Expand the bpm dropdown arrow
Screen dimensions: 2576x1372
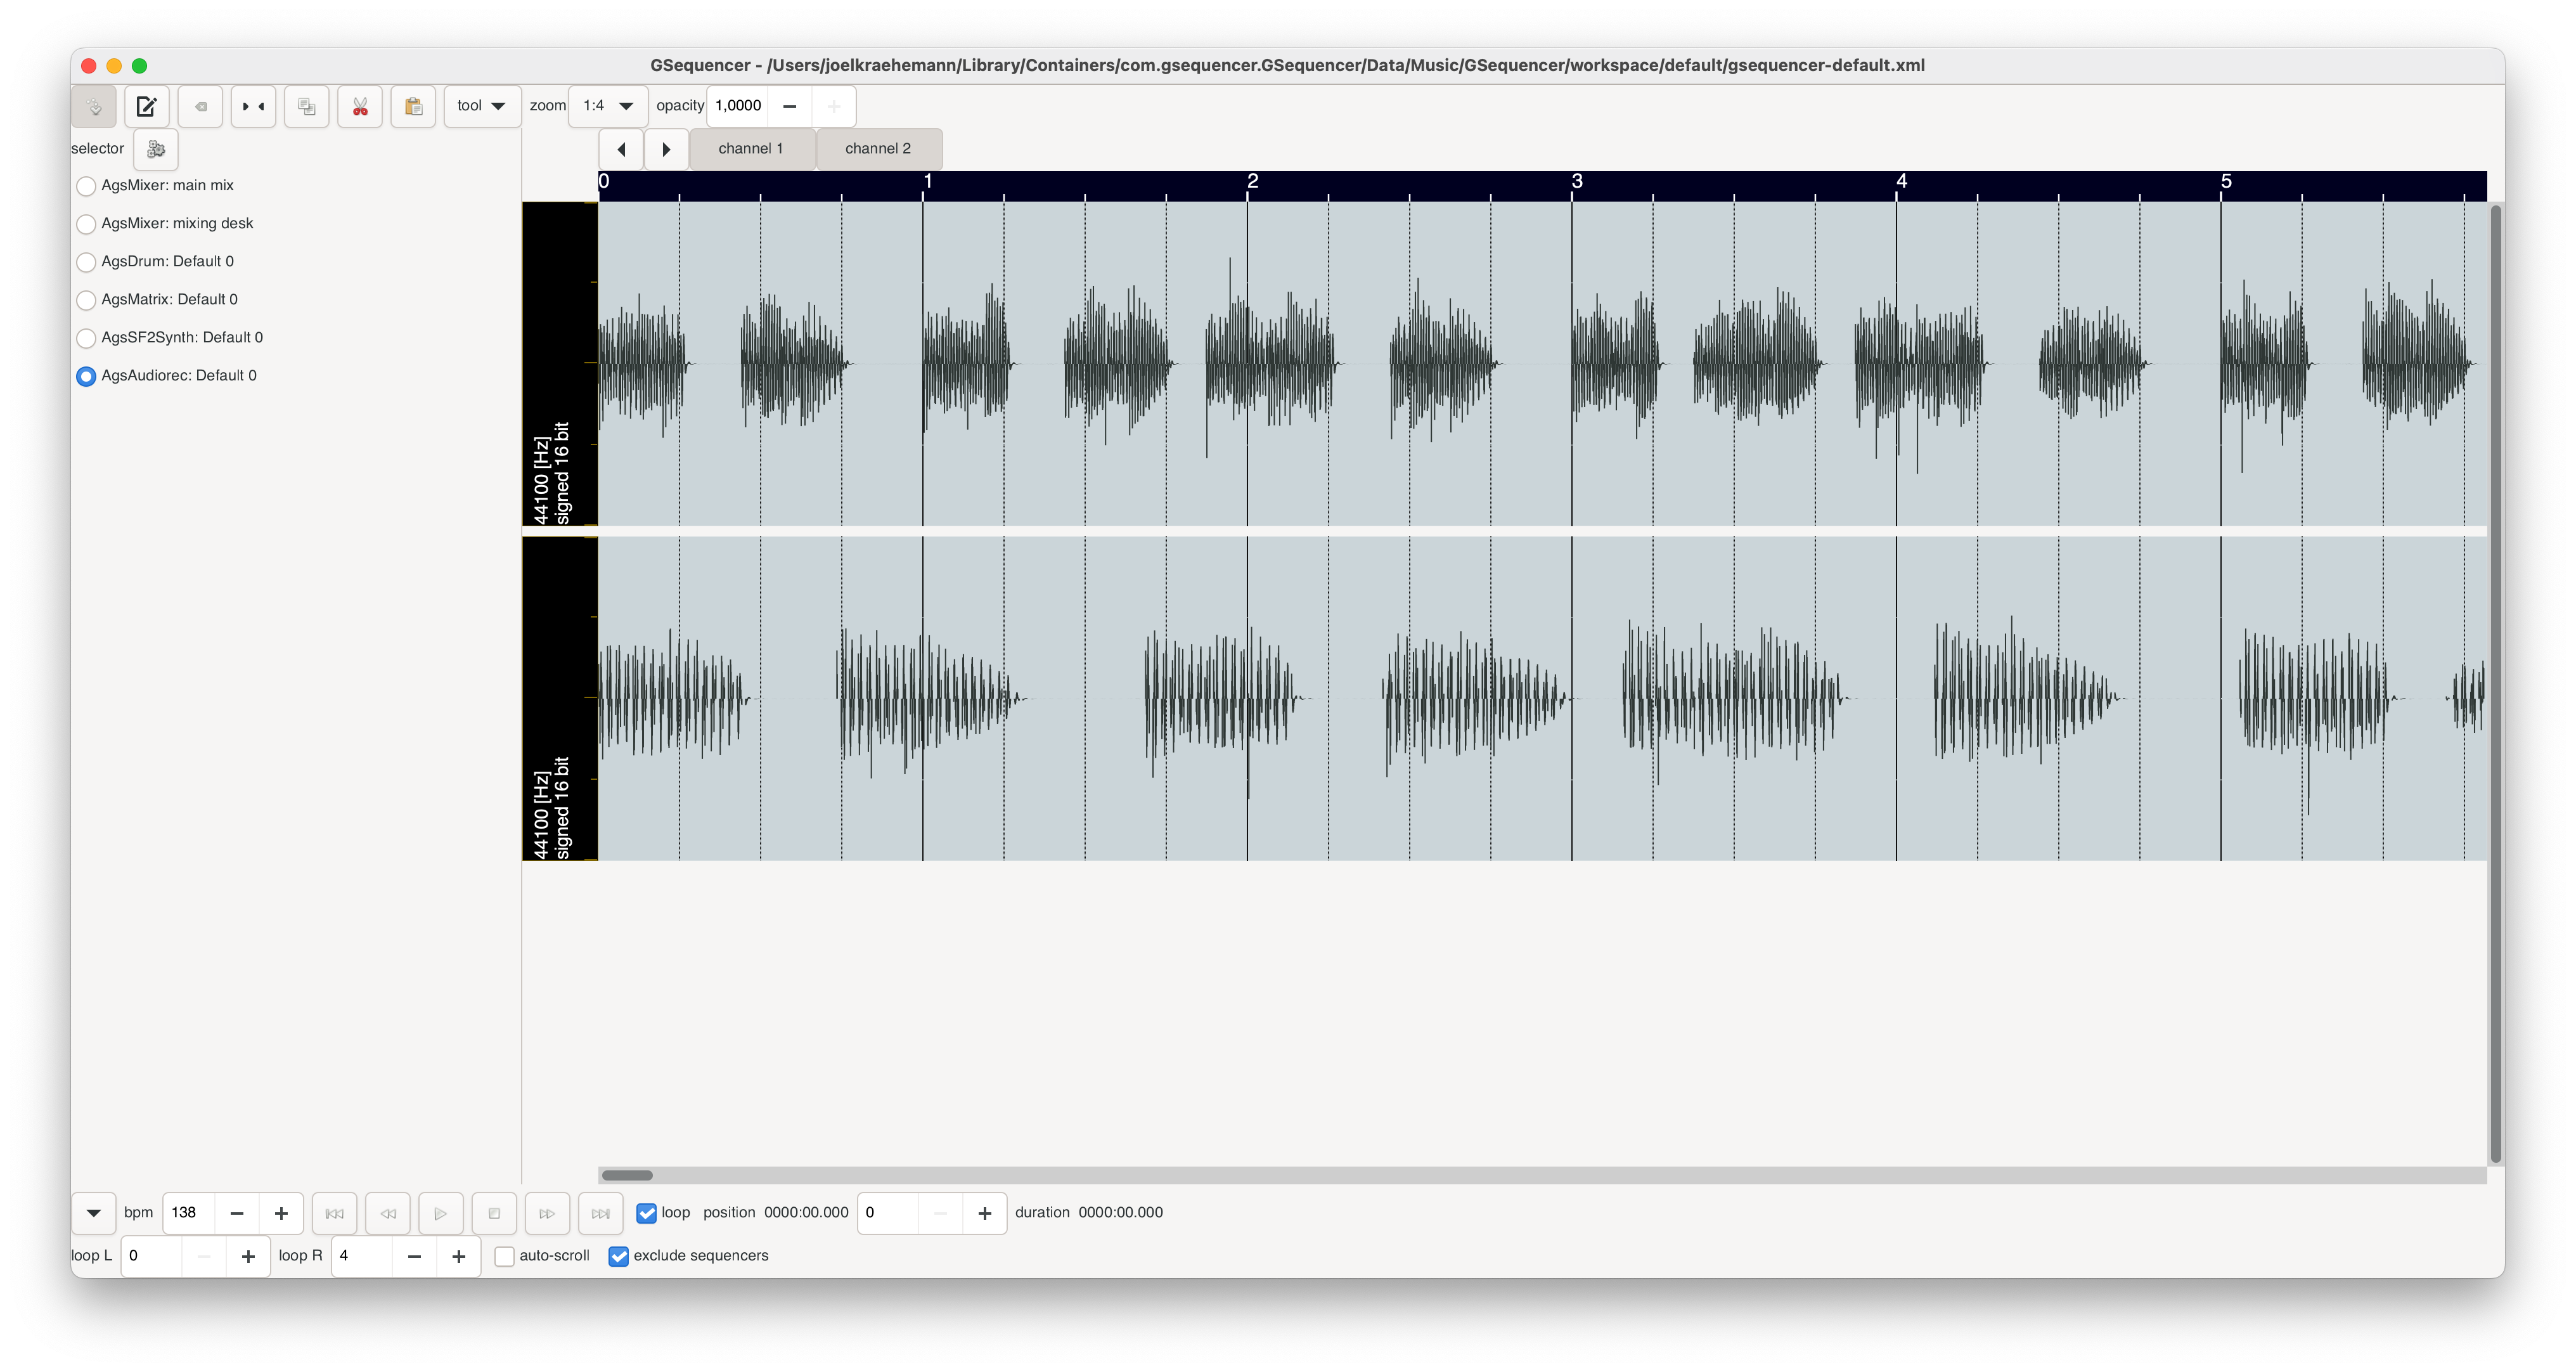pos(93,1212)
